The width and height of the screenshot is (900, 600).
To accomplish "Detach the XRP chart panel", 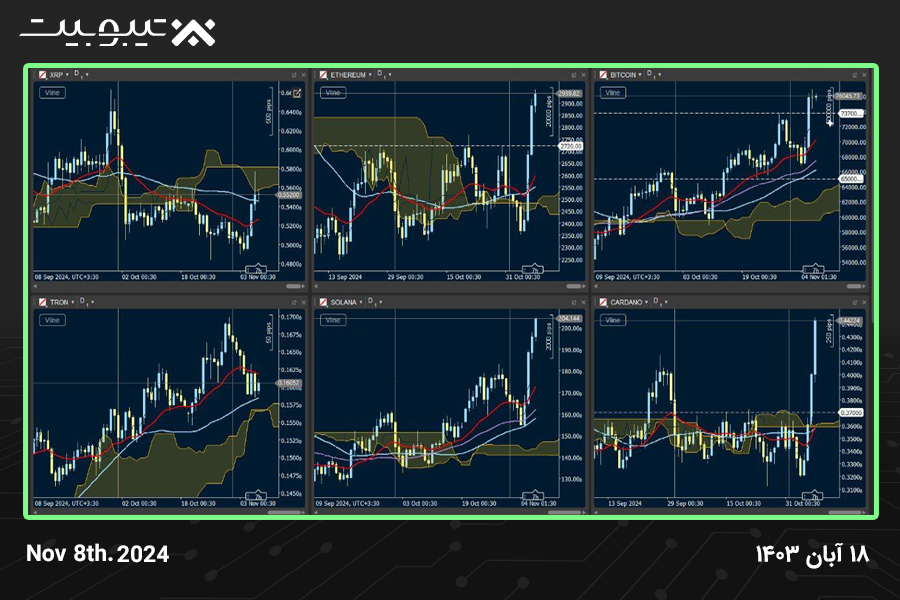I will pos(294,75).
